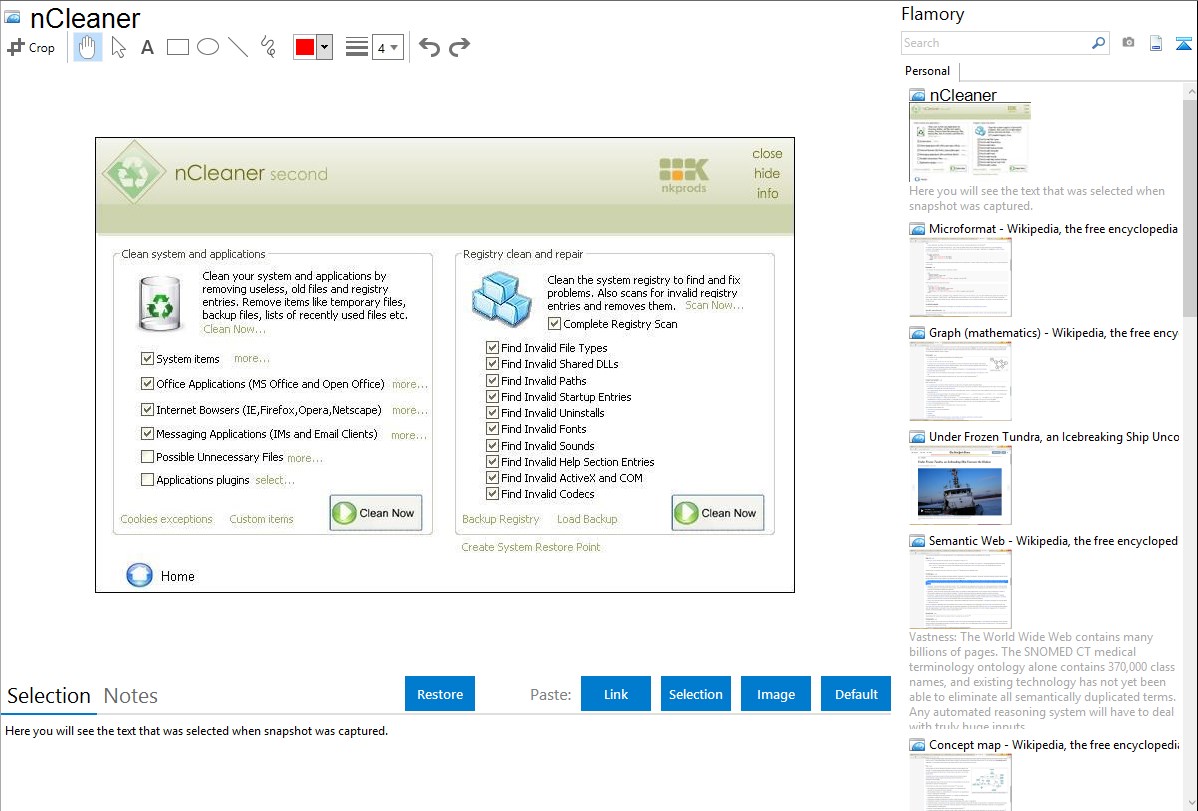The image size is (1198, 811).
Task: Toggle the Office Applications checkbox
Action: click(147, 384)
